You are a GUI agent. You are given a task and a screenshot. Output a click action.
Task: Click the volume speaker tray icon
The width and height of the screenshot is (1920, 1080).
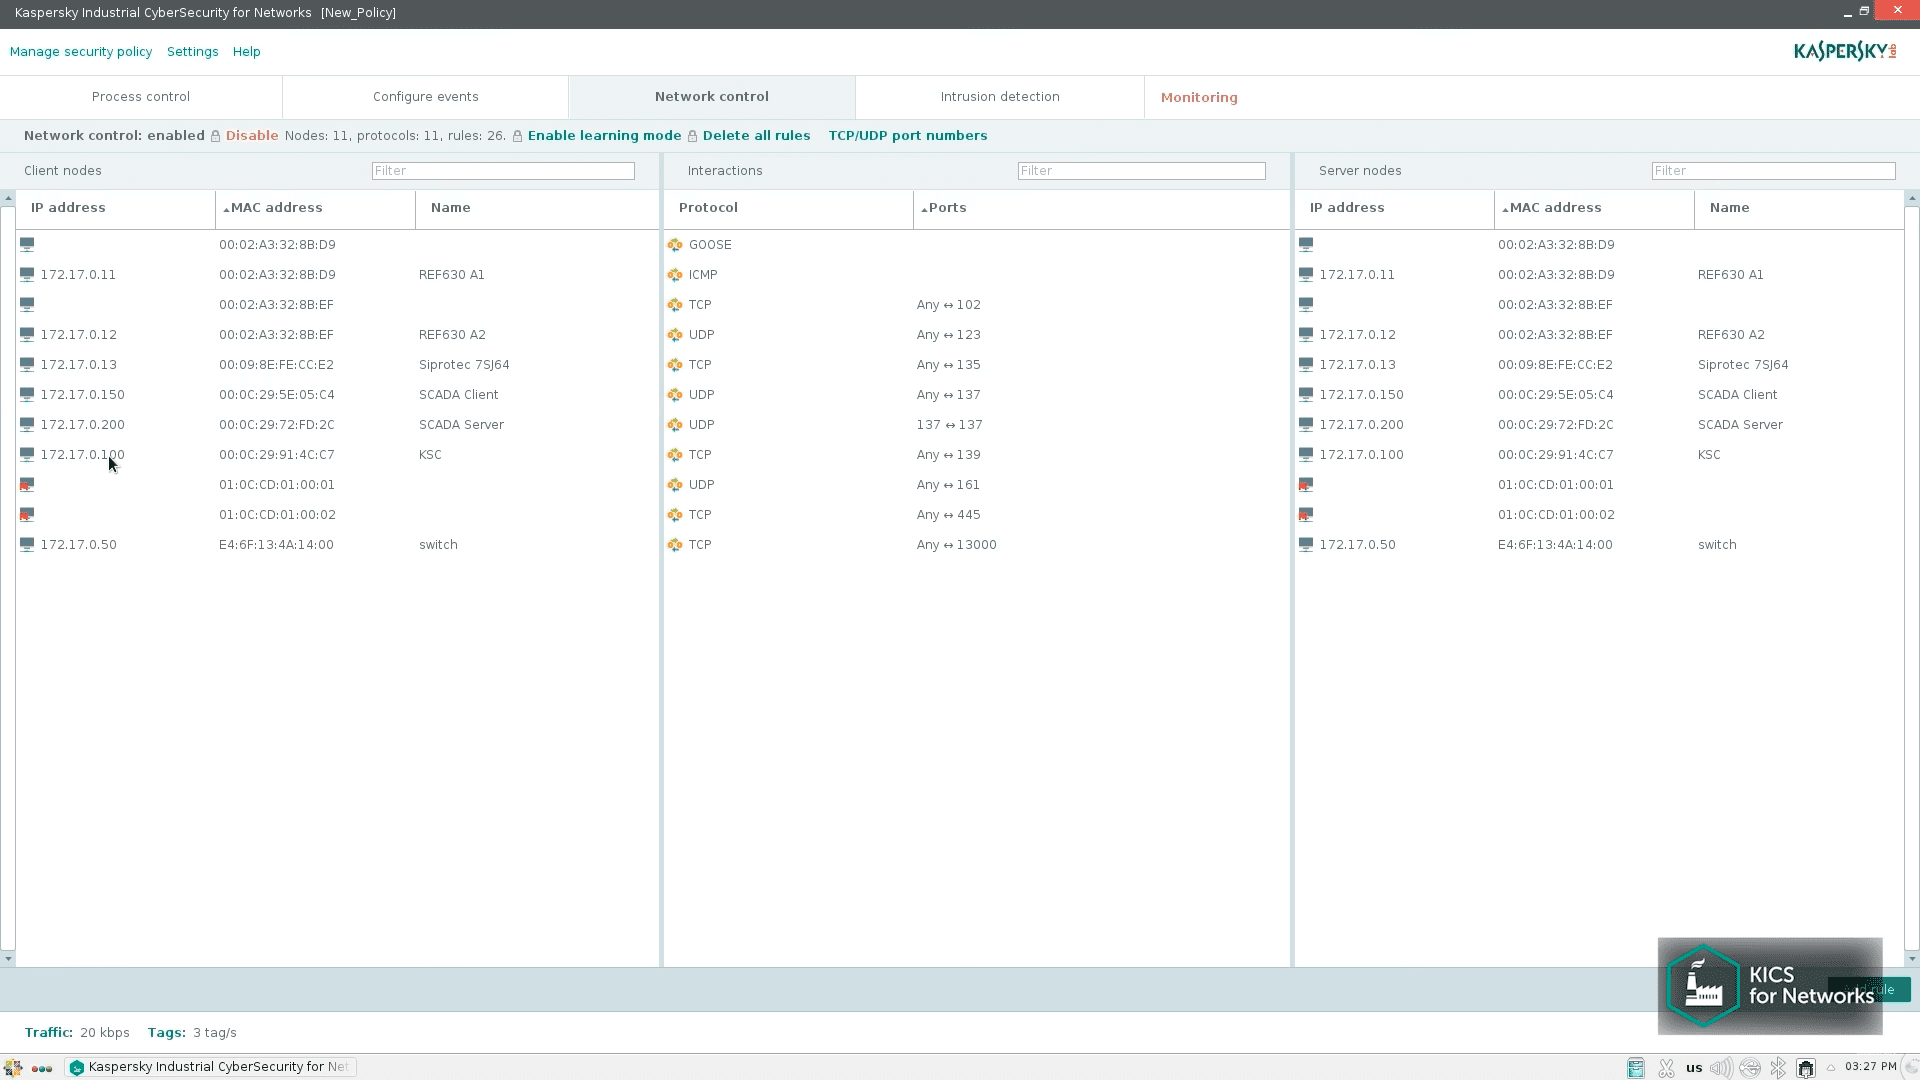point(1721,1068)
